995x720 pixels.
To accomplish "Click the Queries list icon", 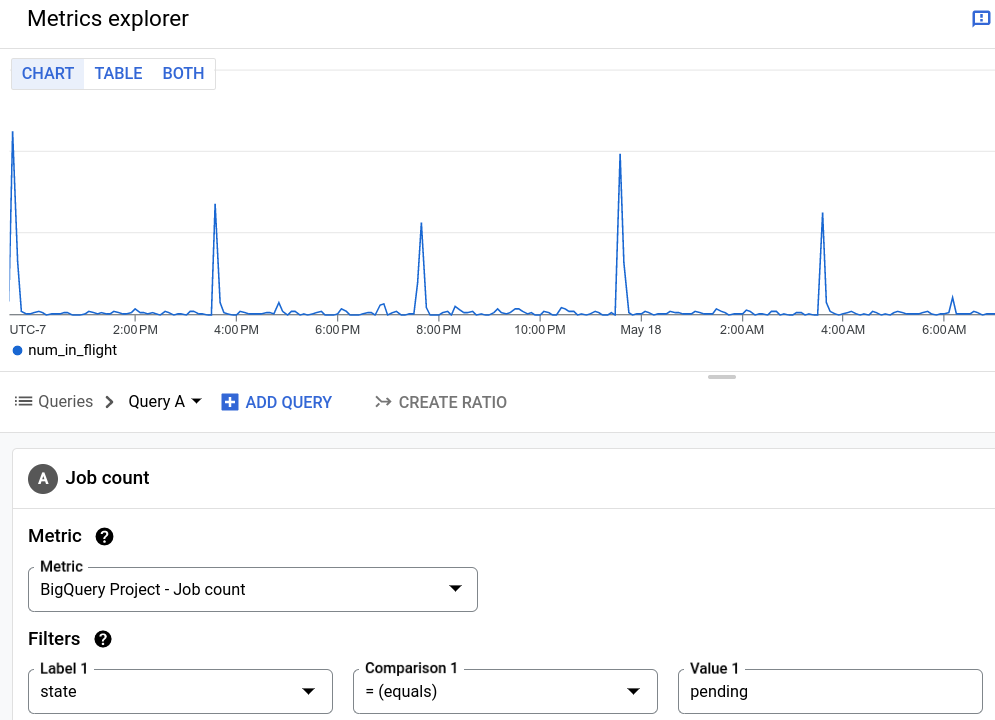I will point(22,401).
